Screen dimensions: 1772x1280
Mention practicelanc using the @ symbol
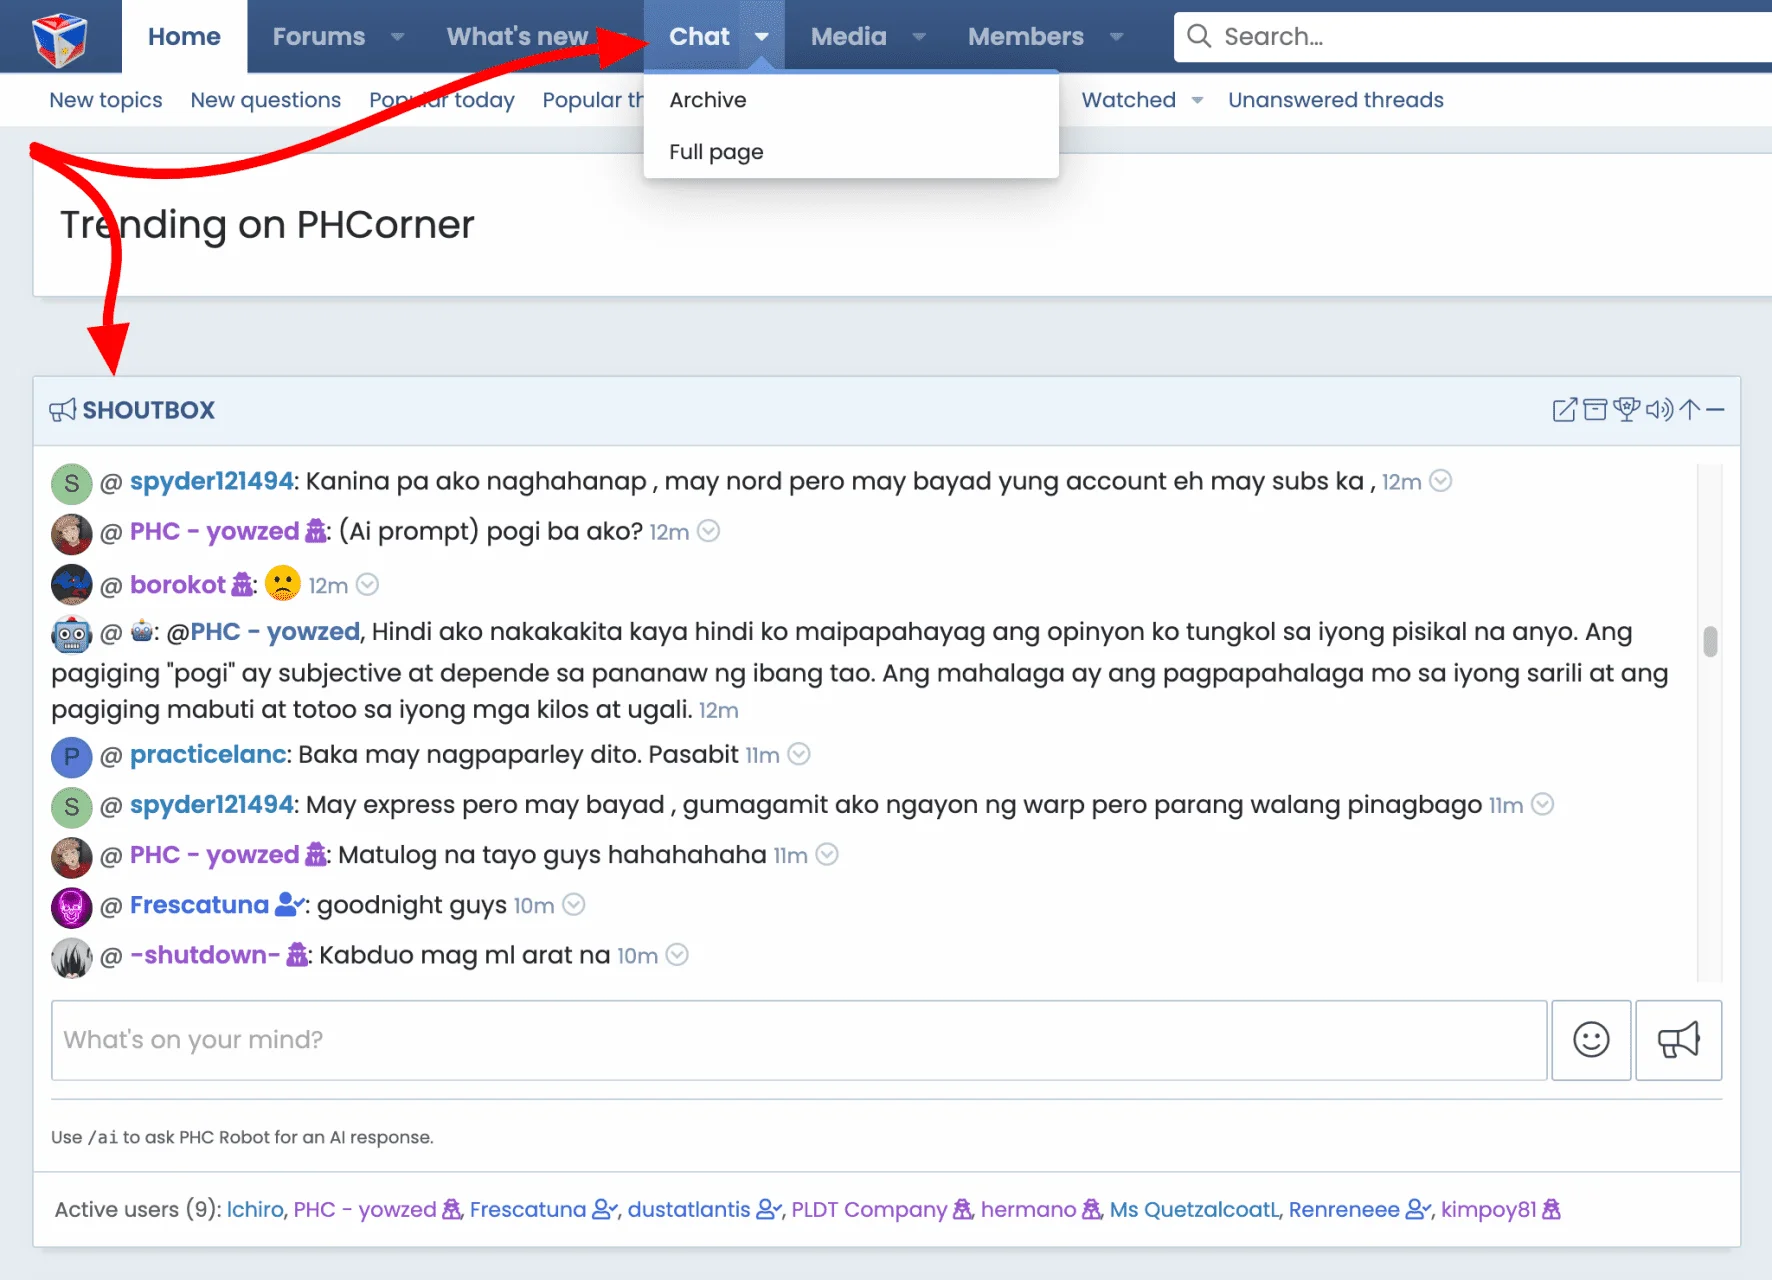pos(111,755)
